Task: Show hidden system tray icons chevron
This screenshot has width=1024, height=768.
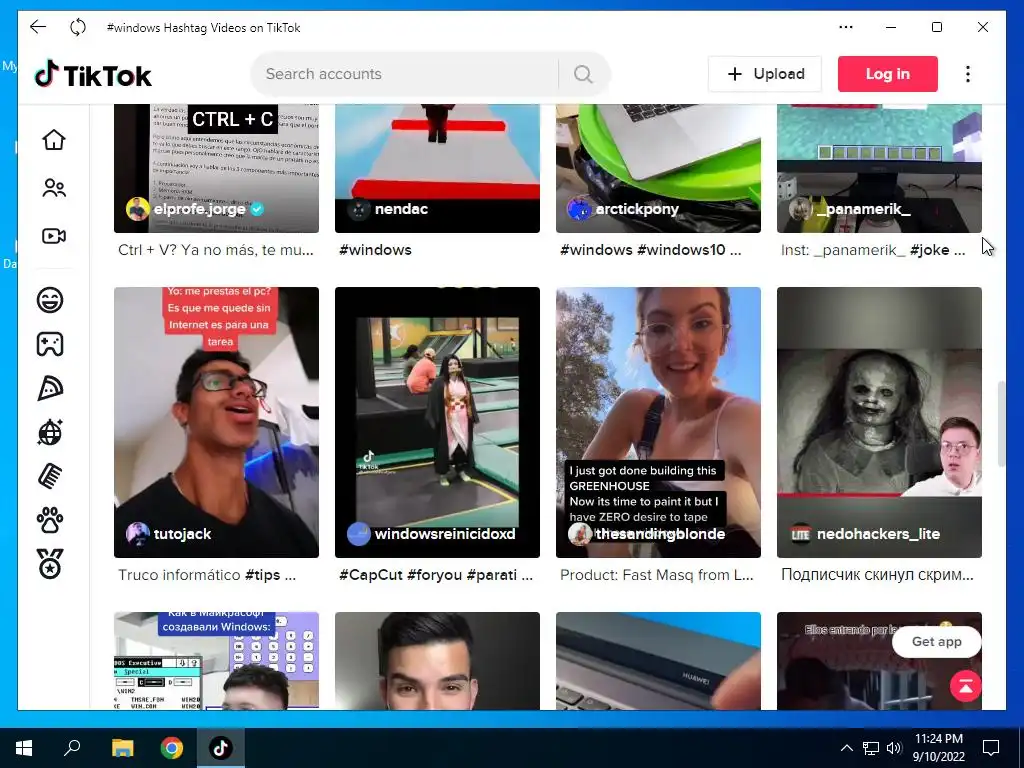Action: 846,748
